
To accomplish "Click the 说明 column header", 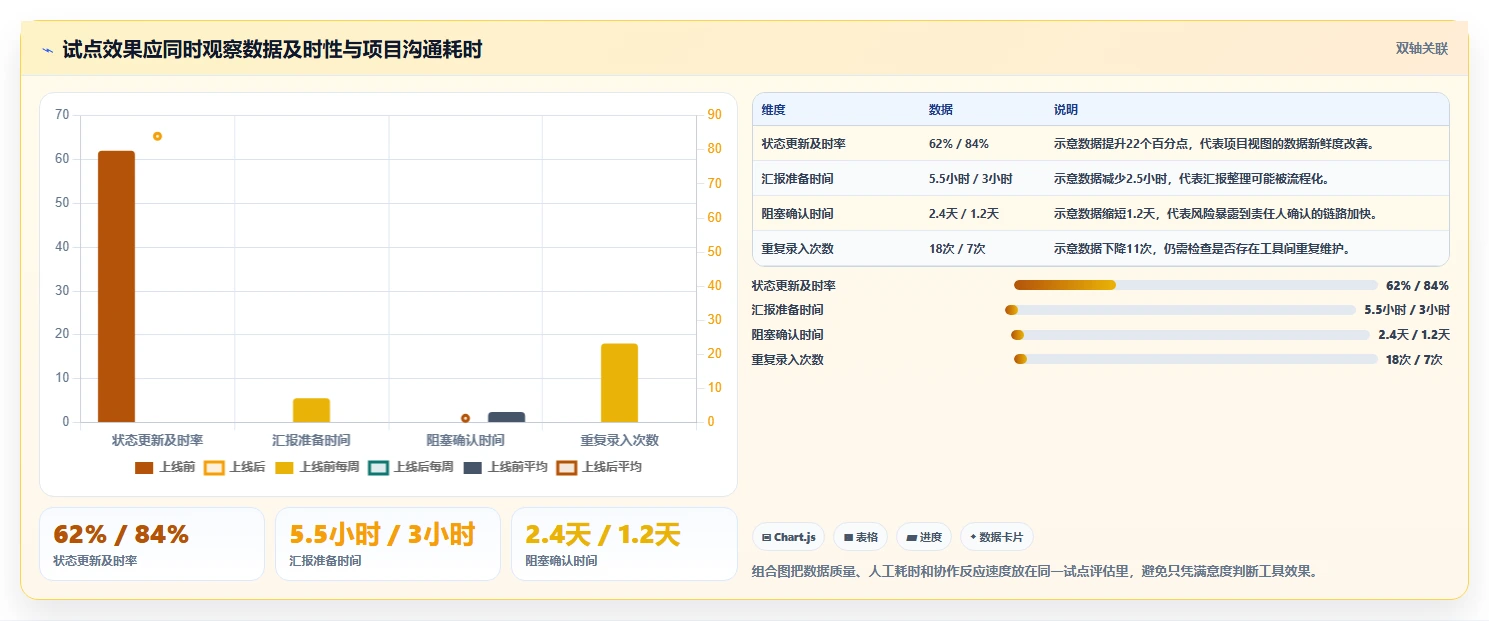I will [x=1066, y=109].
